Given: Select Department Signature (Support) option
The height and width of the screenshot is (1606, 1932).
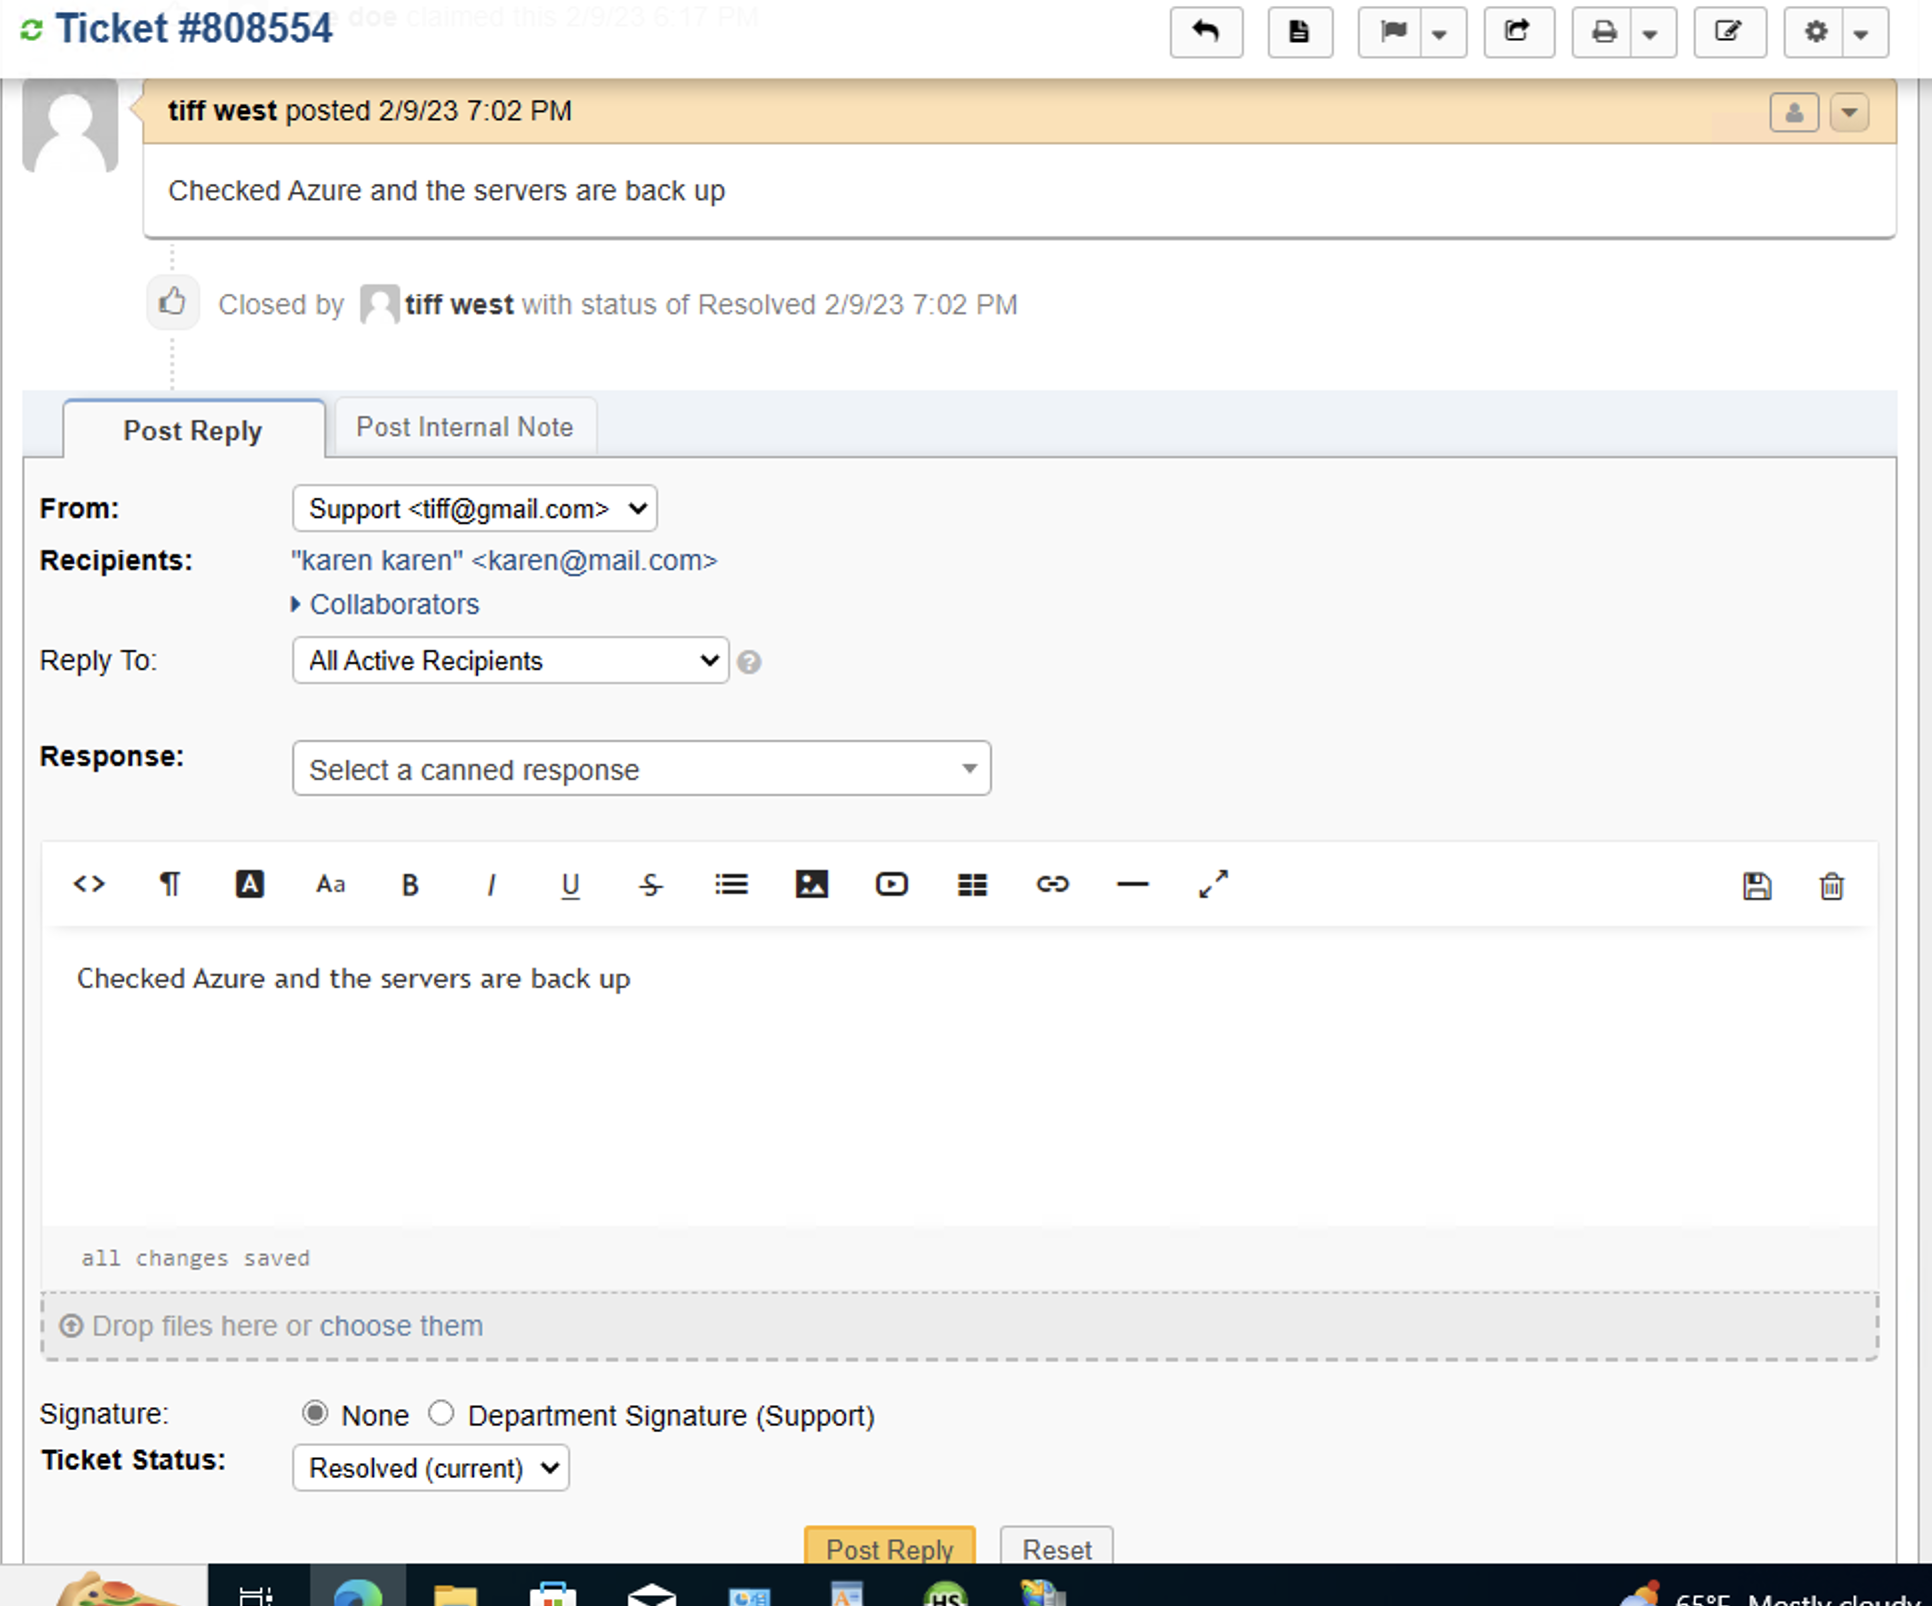Looking at the screenshot, I should pyautogui.click(x=441, y=1413).
